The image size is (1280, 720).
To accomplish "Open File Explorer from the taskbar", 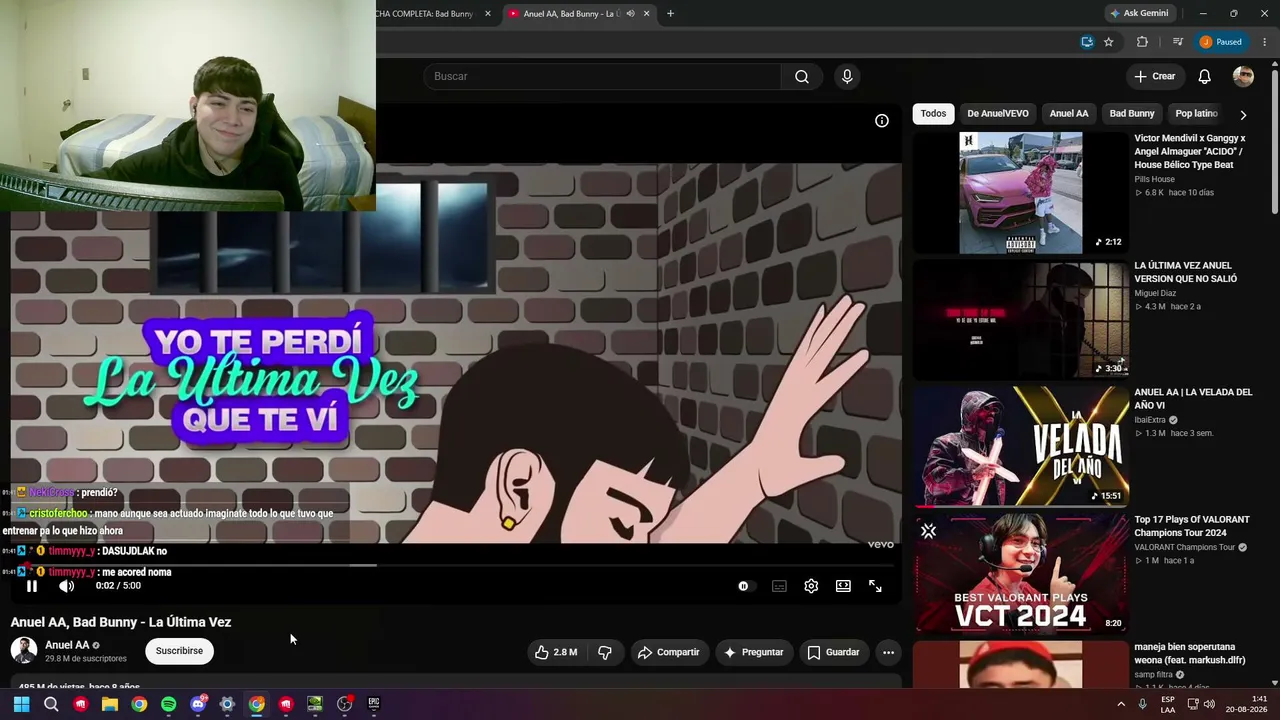I will tap(110, 704).
